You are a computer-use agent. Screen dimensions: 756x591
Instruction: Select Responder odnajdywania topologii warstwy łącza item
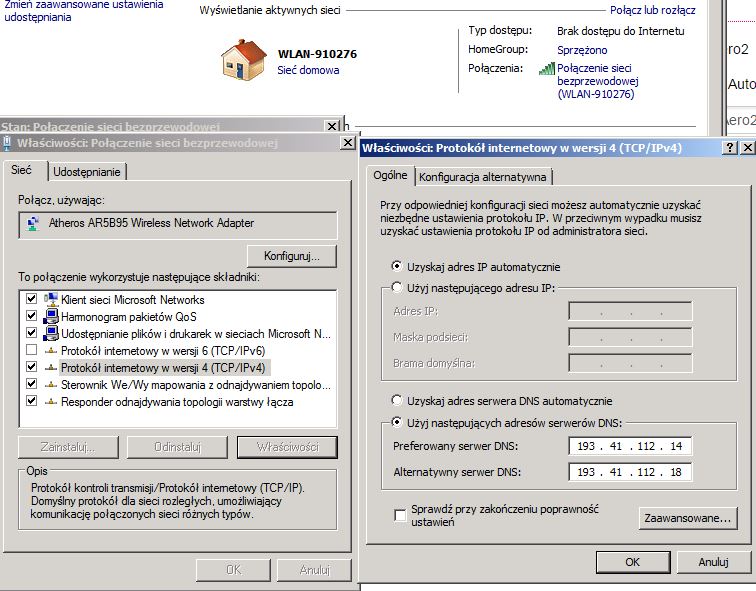click(x=176, y=402)
